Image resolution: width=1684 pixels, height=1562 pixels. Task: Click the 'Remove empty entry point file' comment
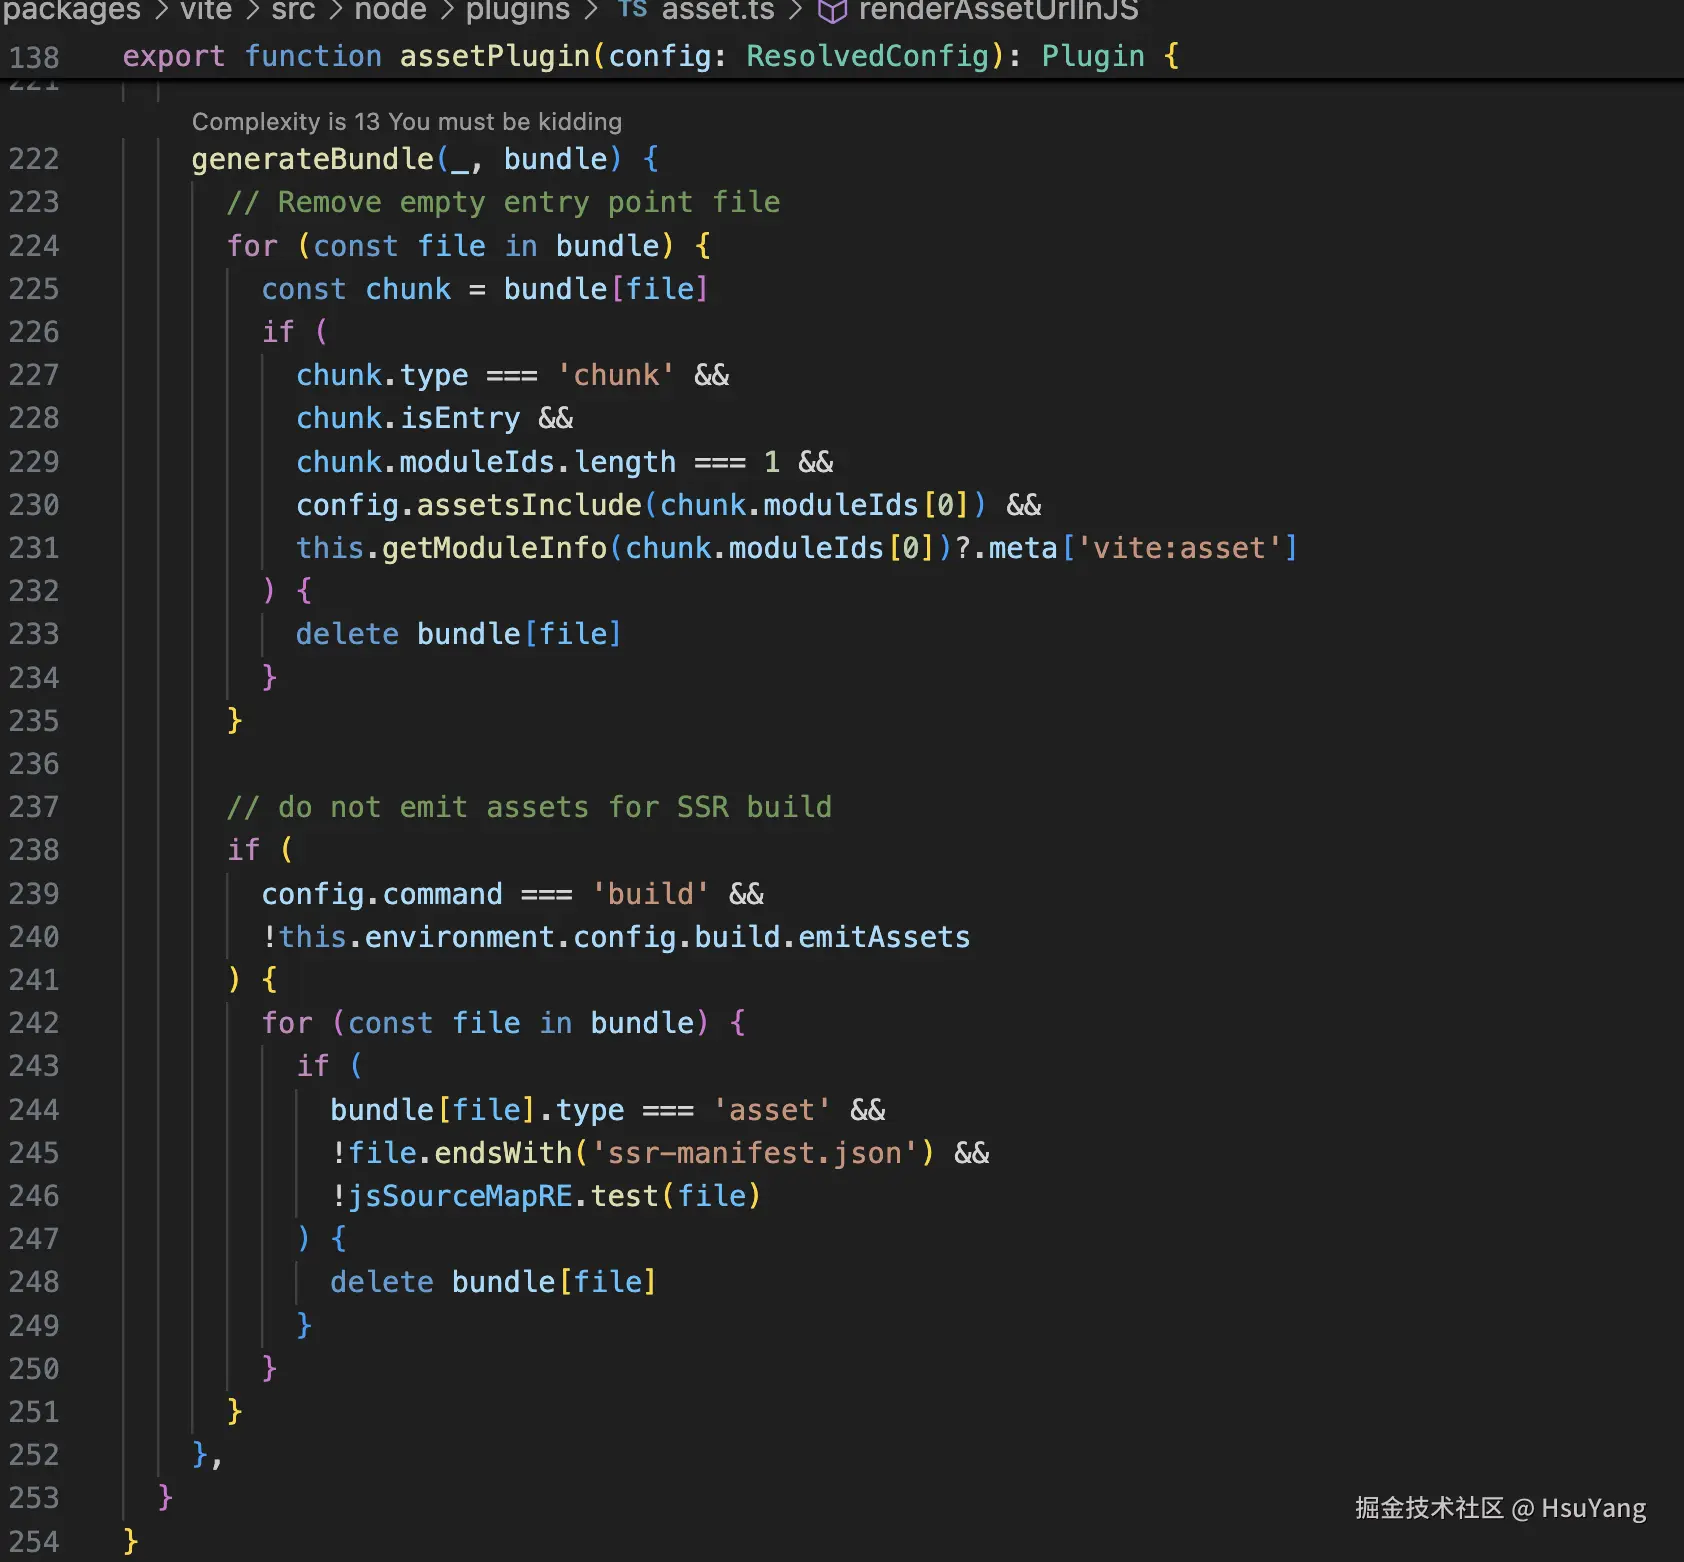[x=503, y=202]
